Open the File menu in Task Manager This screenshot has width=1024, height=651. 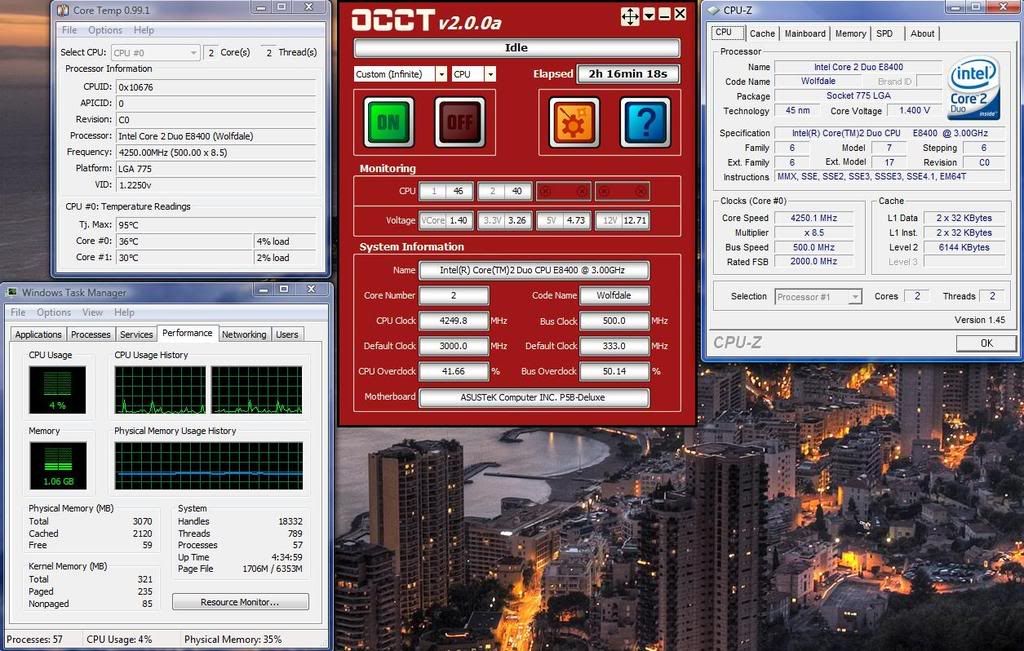18,312
